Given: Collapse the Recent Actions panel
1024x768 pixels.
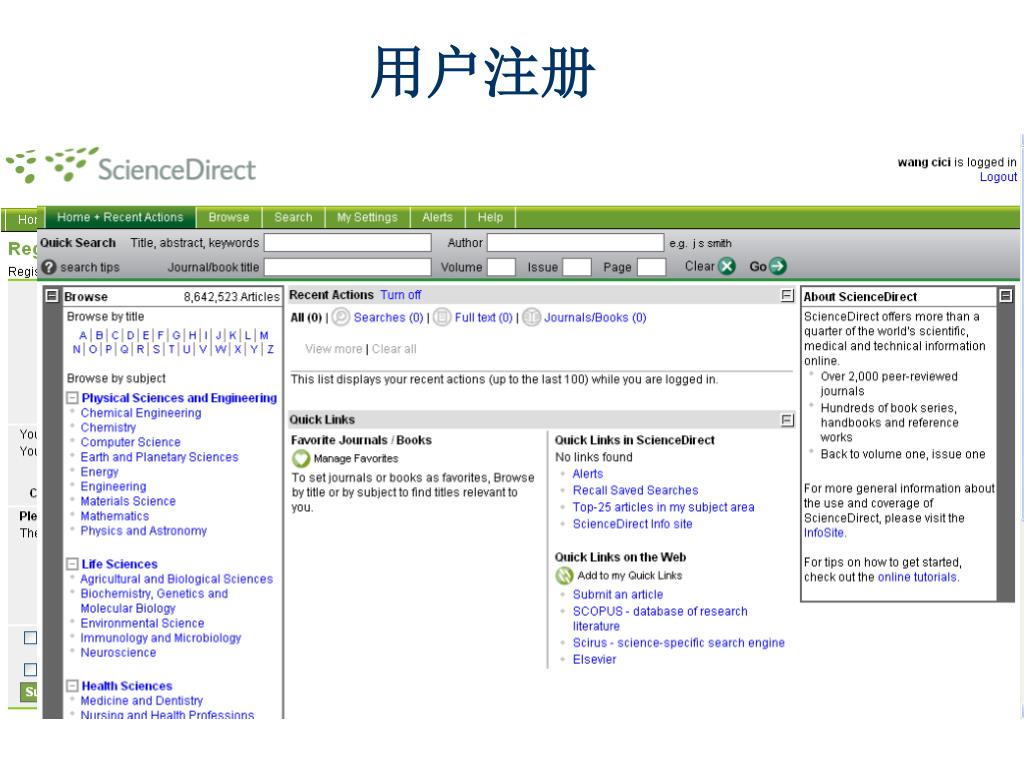Looking at the screenshot, I should (788, 295).
